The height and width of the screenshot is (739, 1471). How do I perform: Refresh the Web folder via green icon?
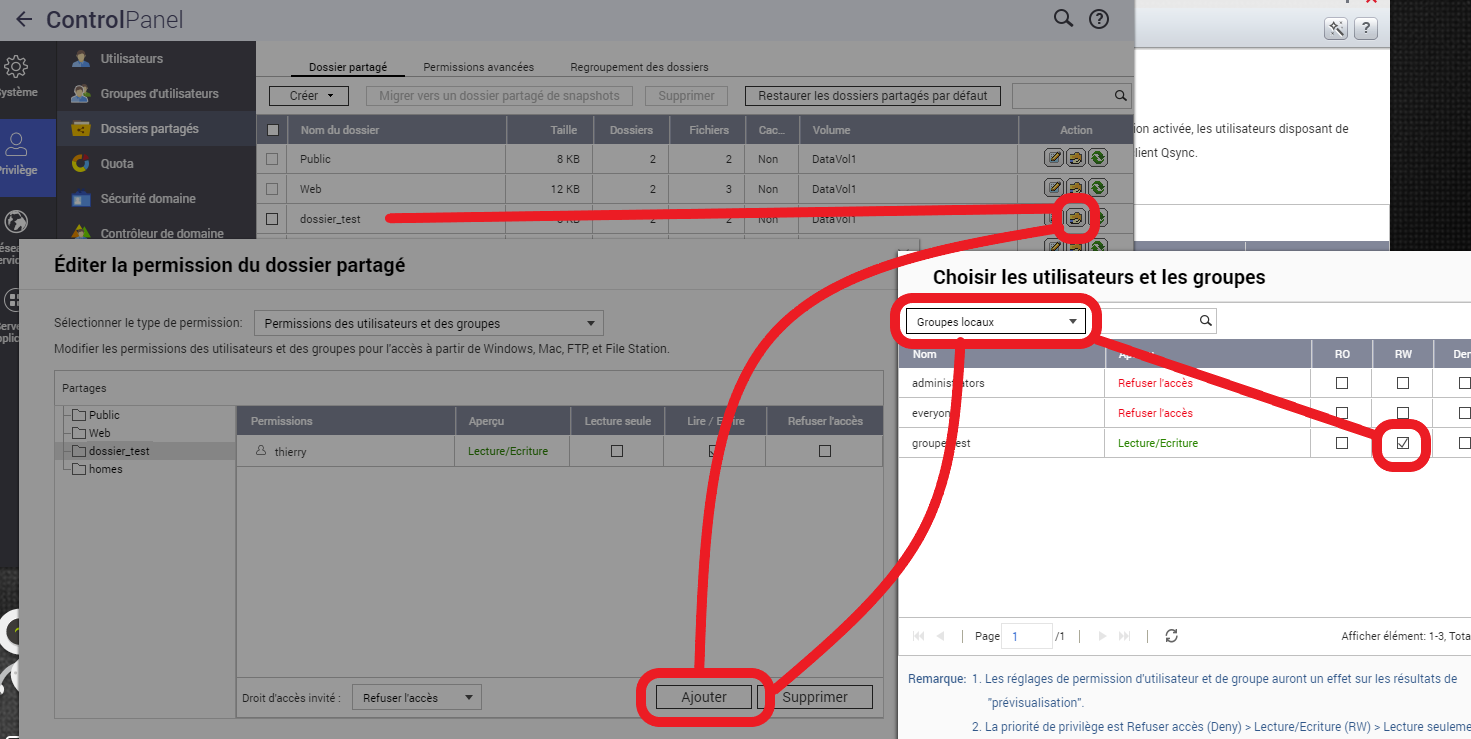coord(1097,188)
